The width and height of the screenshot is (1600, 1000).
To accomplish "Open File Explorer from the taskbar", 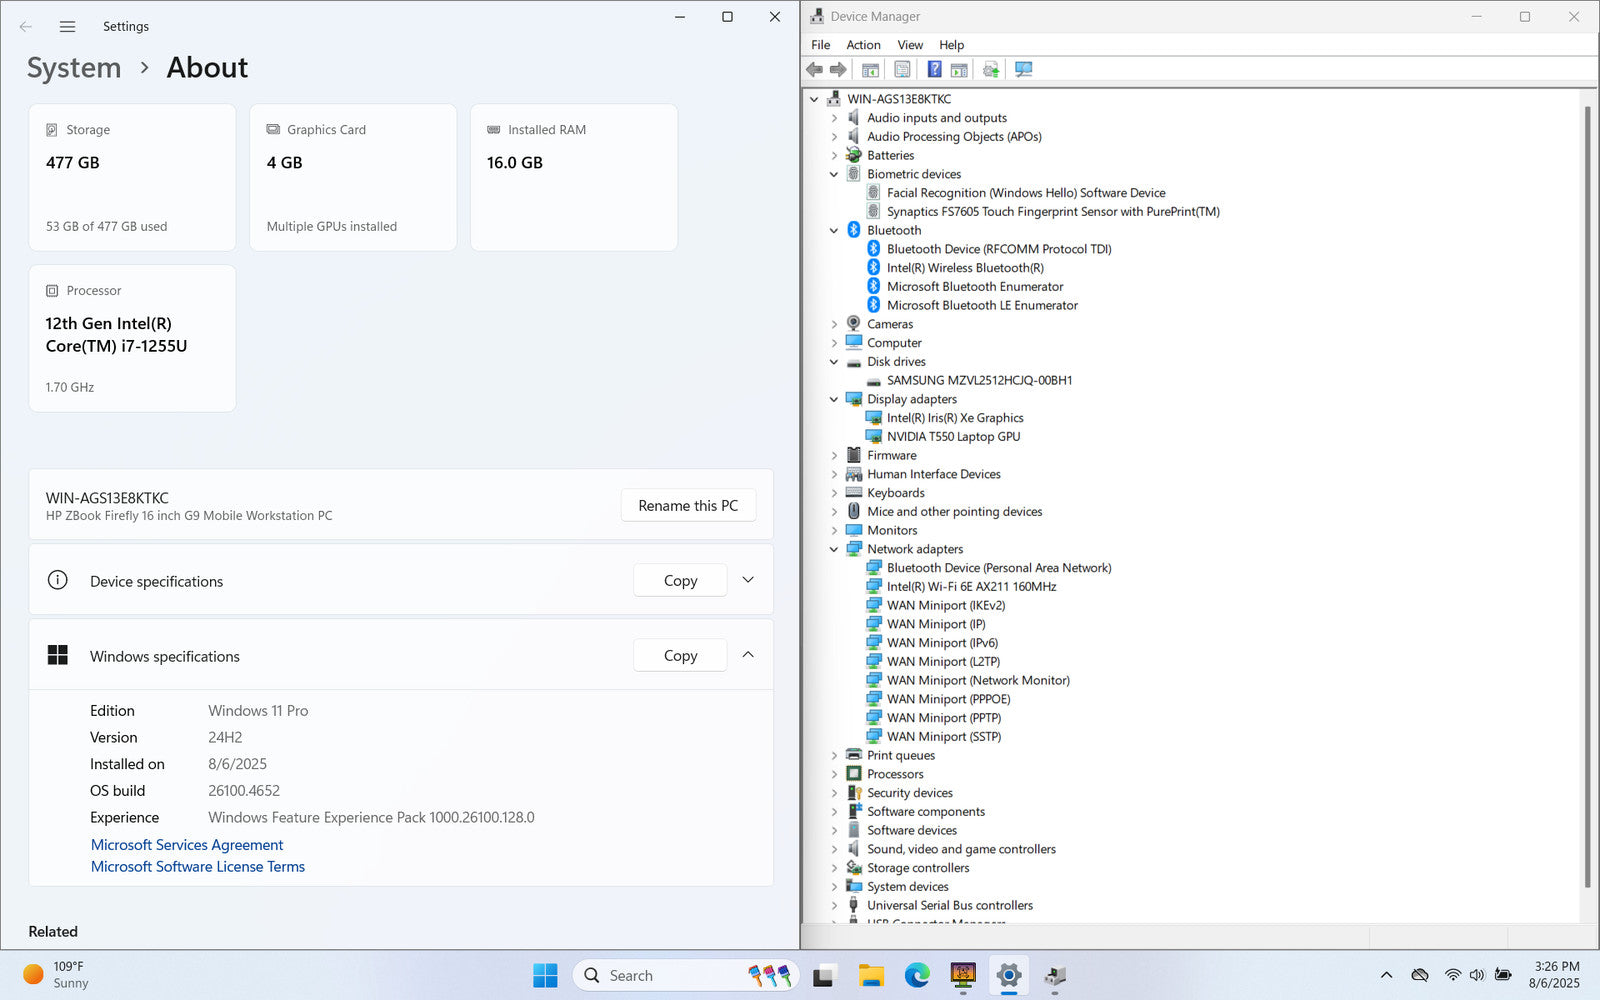I will pos(871,975).
